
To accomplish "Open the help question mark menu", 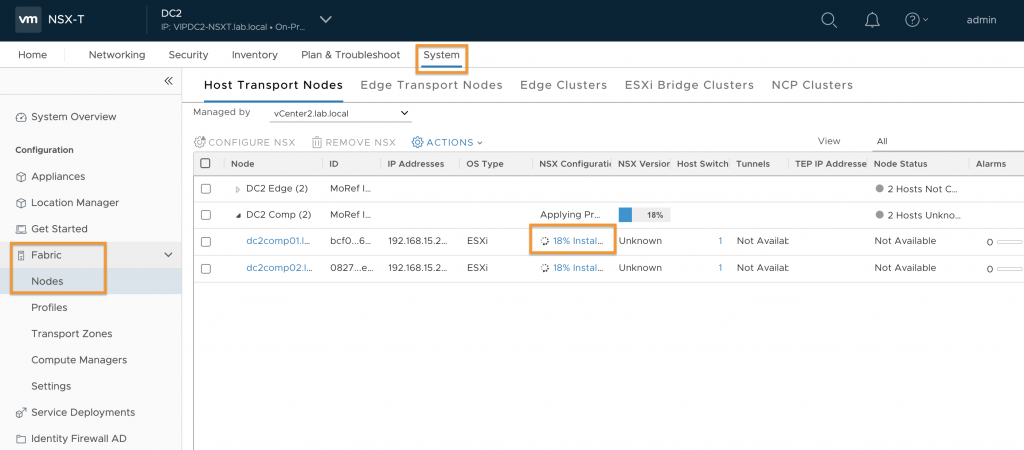I will tap(916, 20).
